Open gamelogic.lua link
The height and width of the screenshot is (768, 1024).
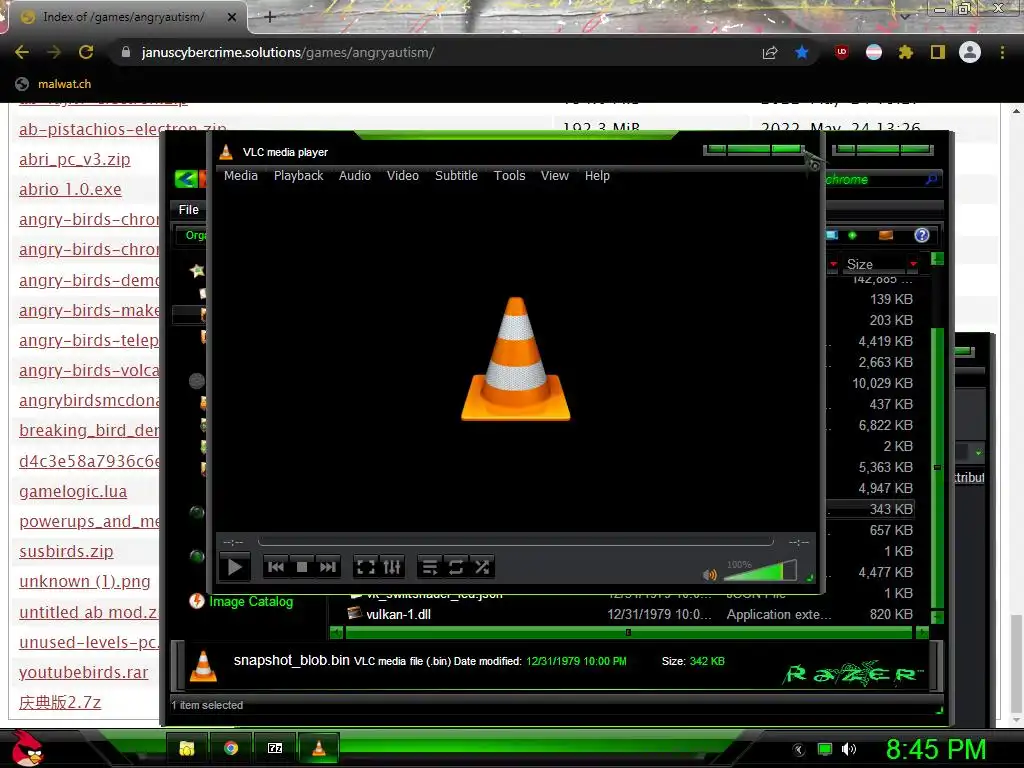[73, 491]
